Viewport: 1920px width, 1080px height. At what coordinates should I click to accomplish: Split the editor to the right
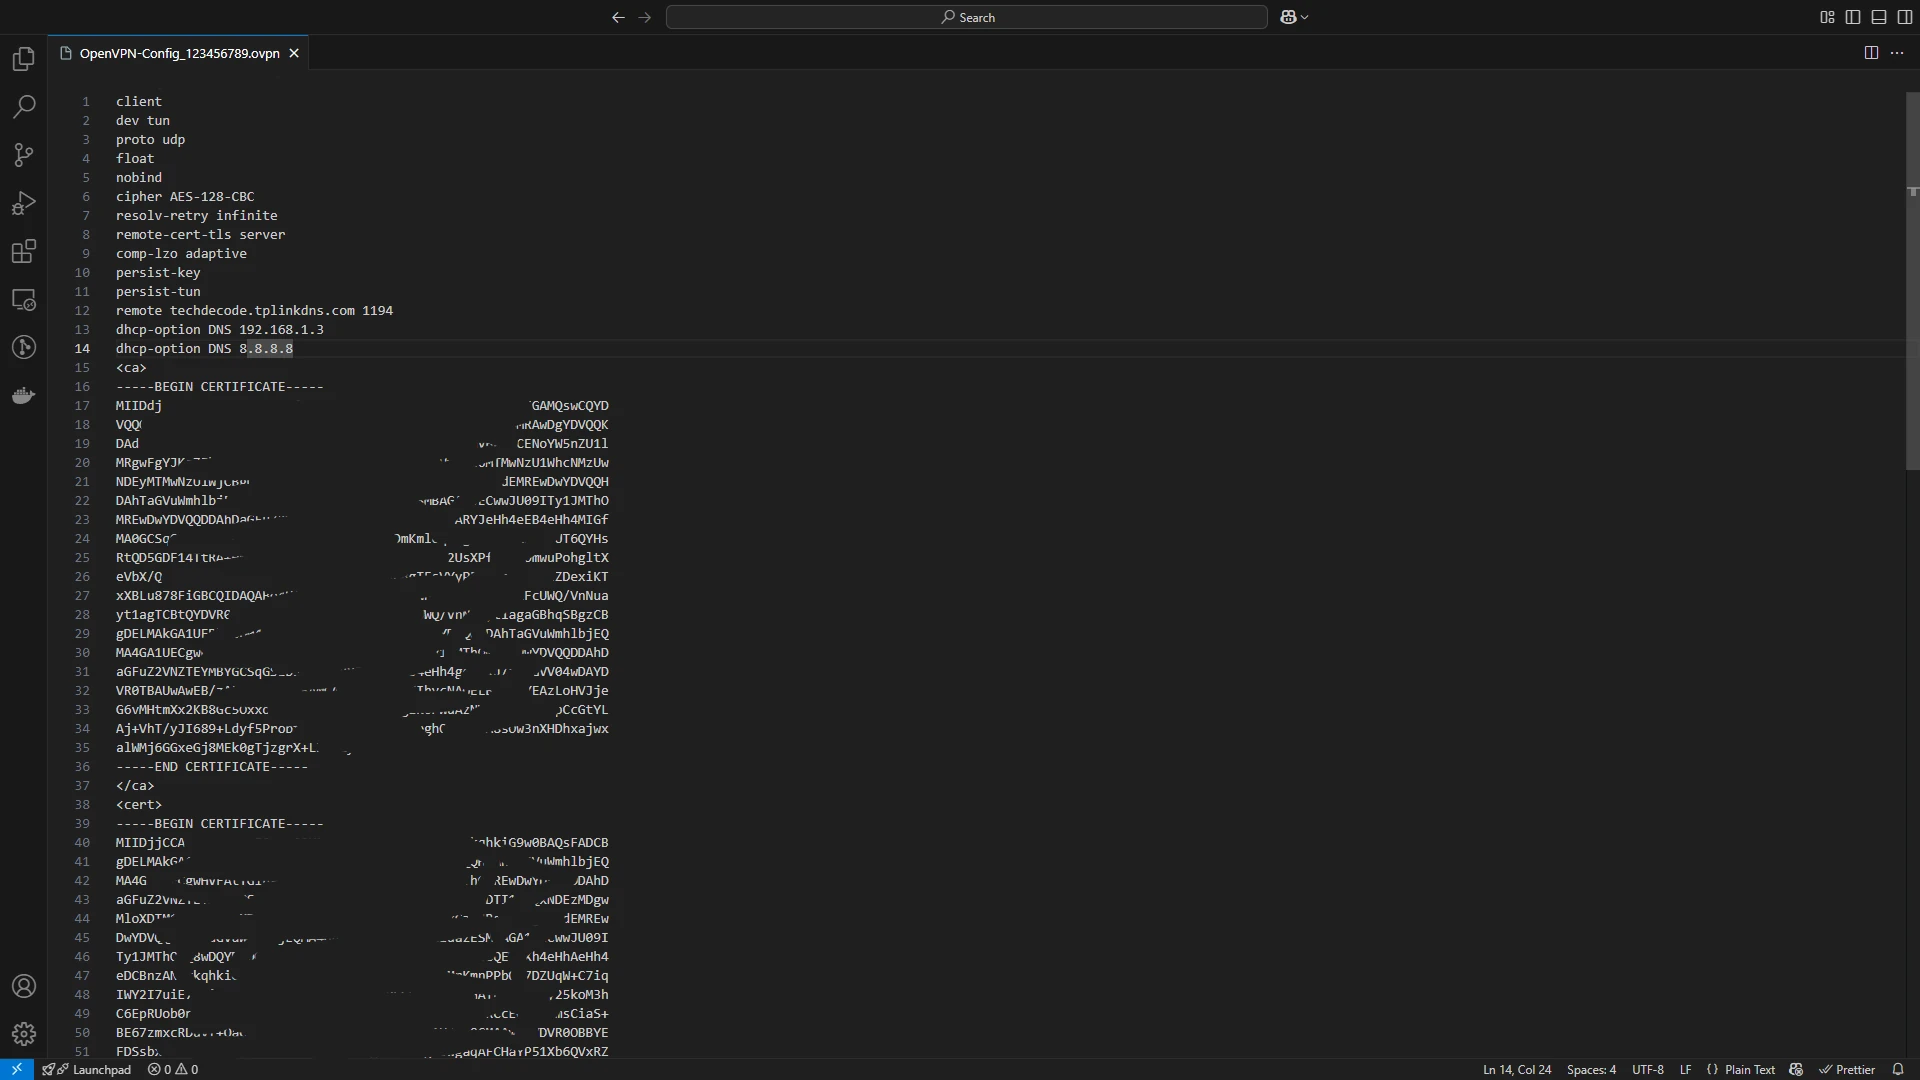pos(1871,53)
